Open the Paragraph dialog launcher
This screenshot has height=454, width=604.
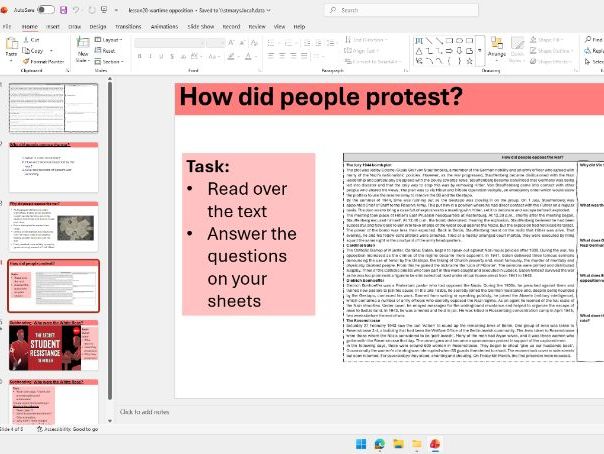point(405,70)
